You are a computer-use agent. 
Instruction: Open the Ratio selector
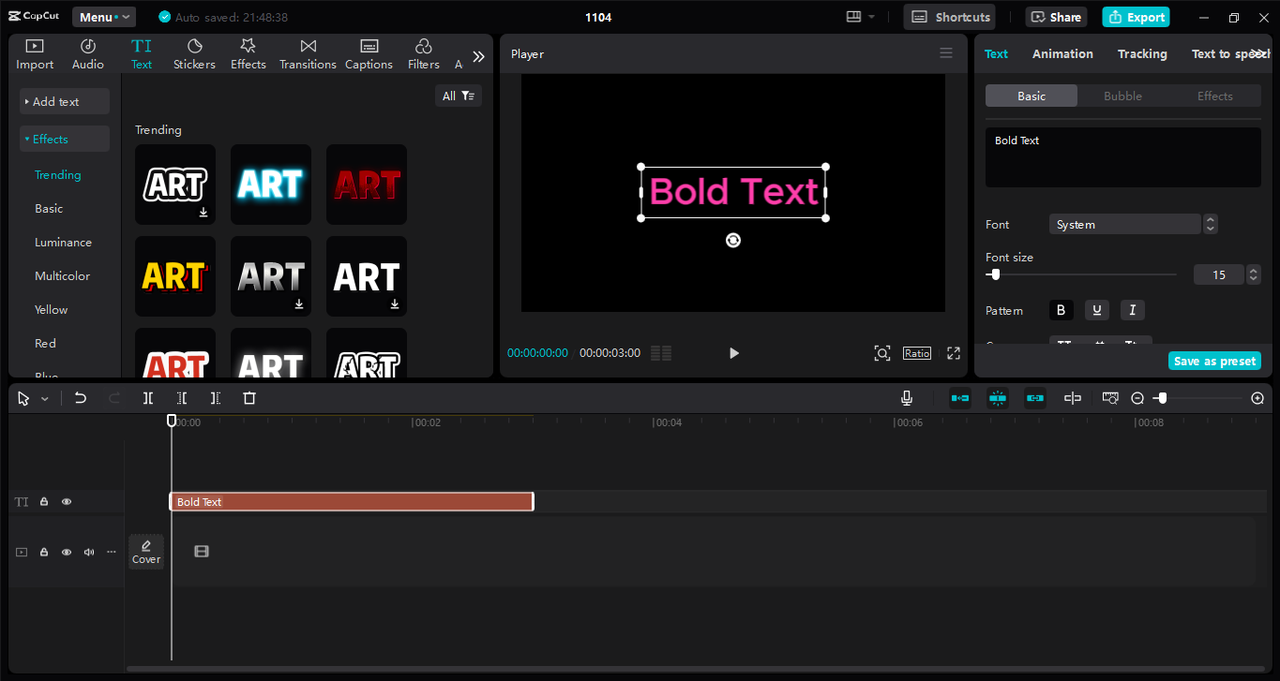[917, 353]
